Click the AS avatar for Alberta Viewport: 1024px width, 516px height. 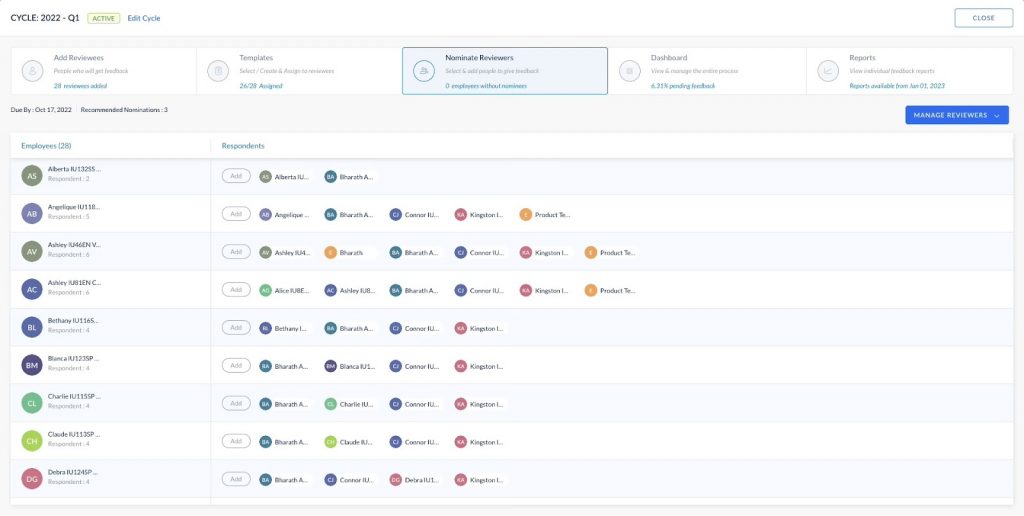[32, 175]
